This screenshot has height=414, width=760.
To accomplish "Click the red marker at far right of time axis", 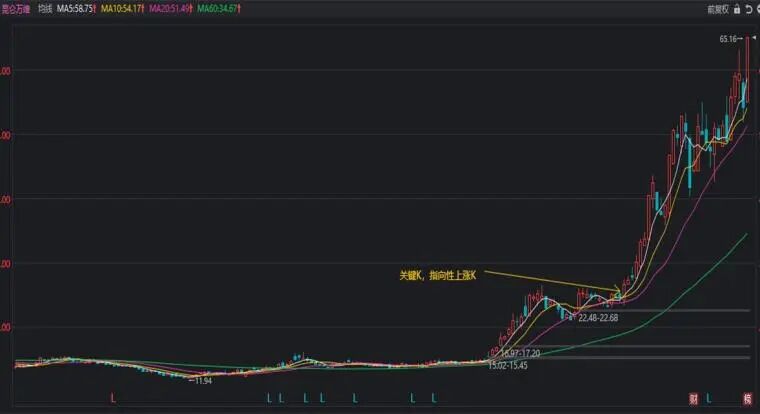I will tap(747, 399).
